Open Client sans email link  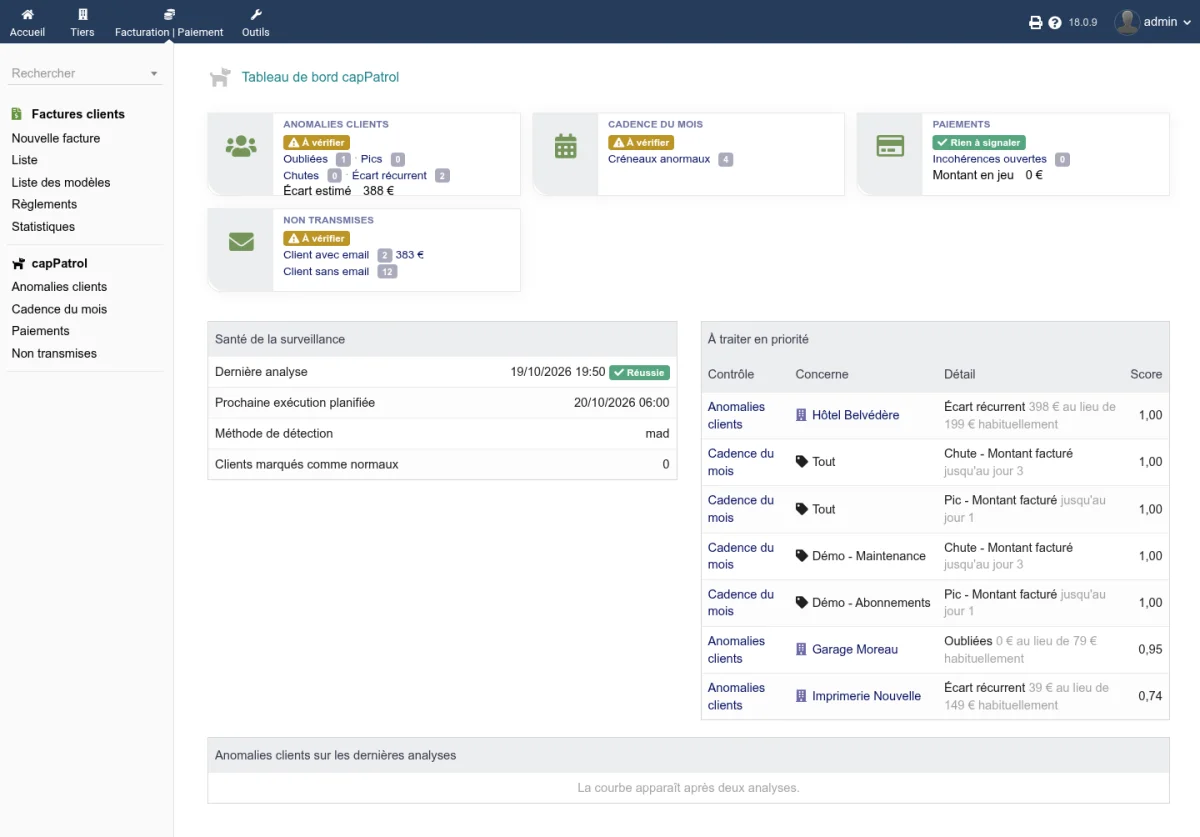326,271
